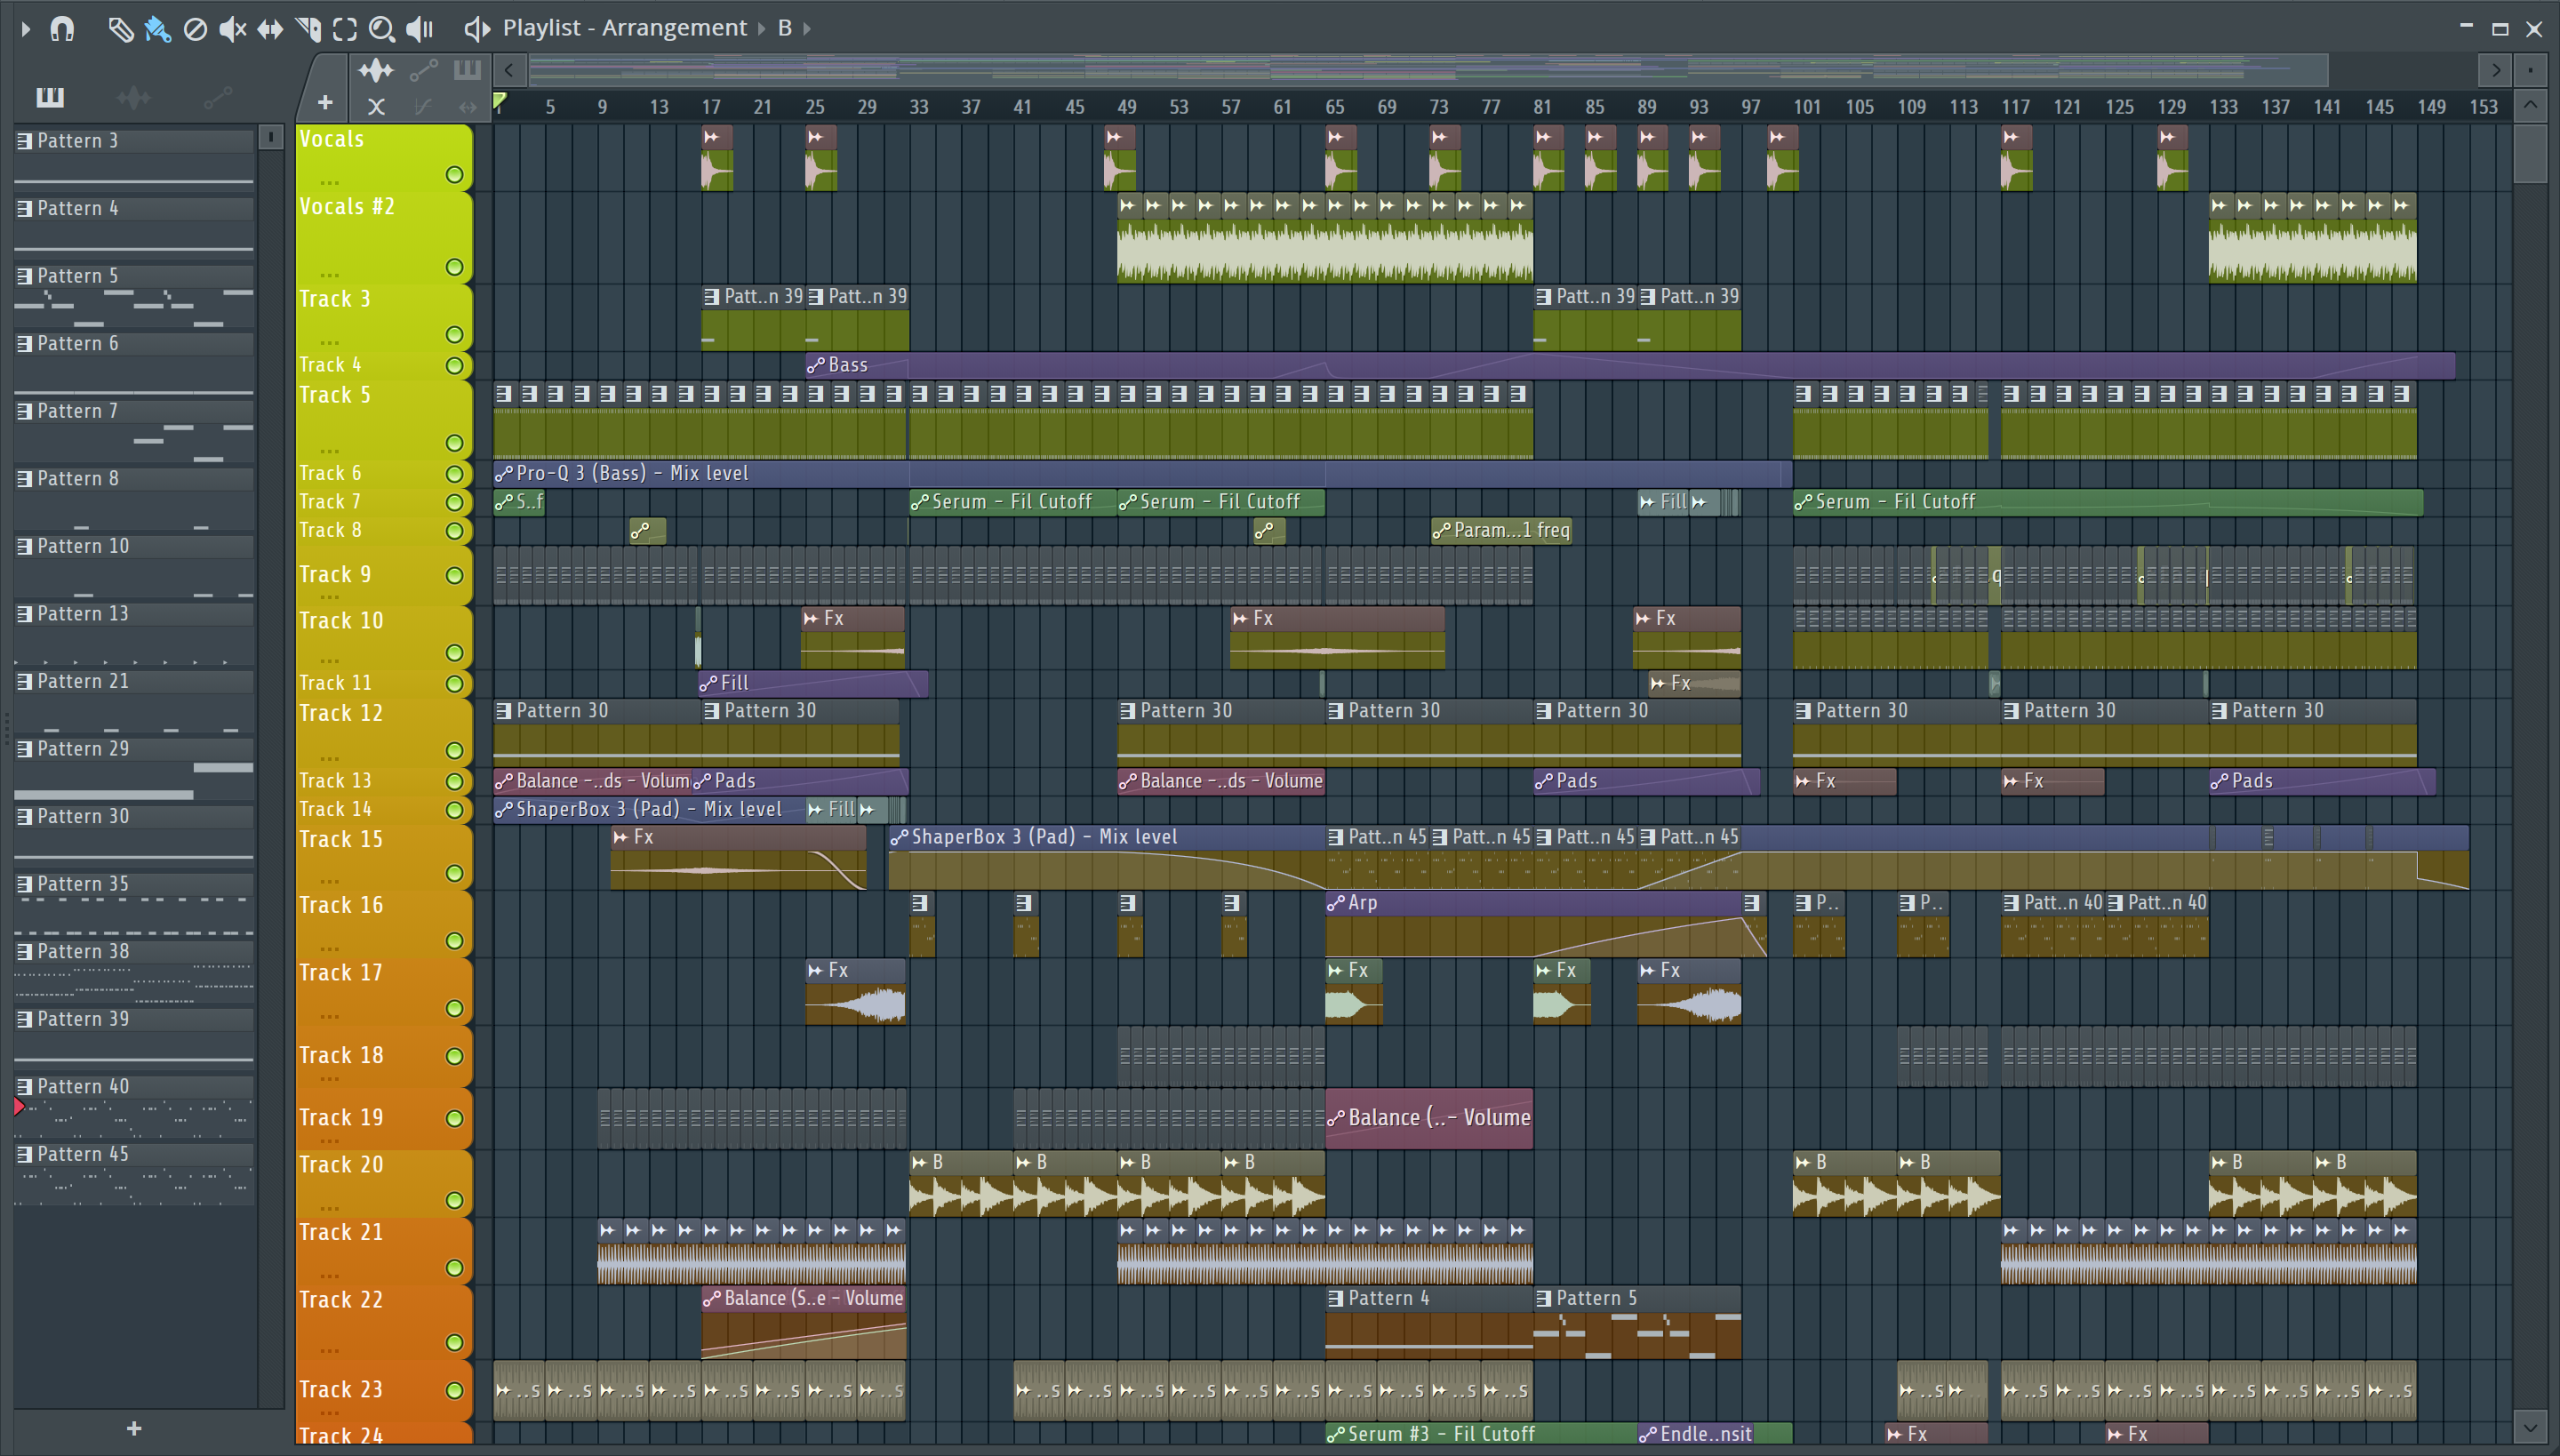This screenshot has height=1456, width=2560.
Task: Mute the Vocals track
Action: (x=454, y=175)
